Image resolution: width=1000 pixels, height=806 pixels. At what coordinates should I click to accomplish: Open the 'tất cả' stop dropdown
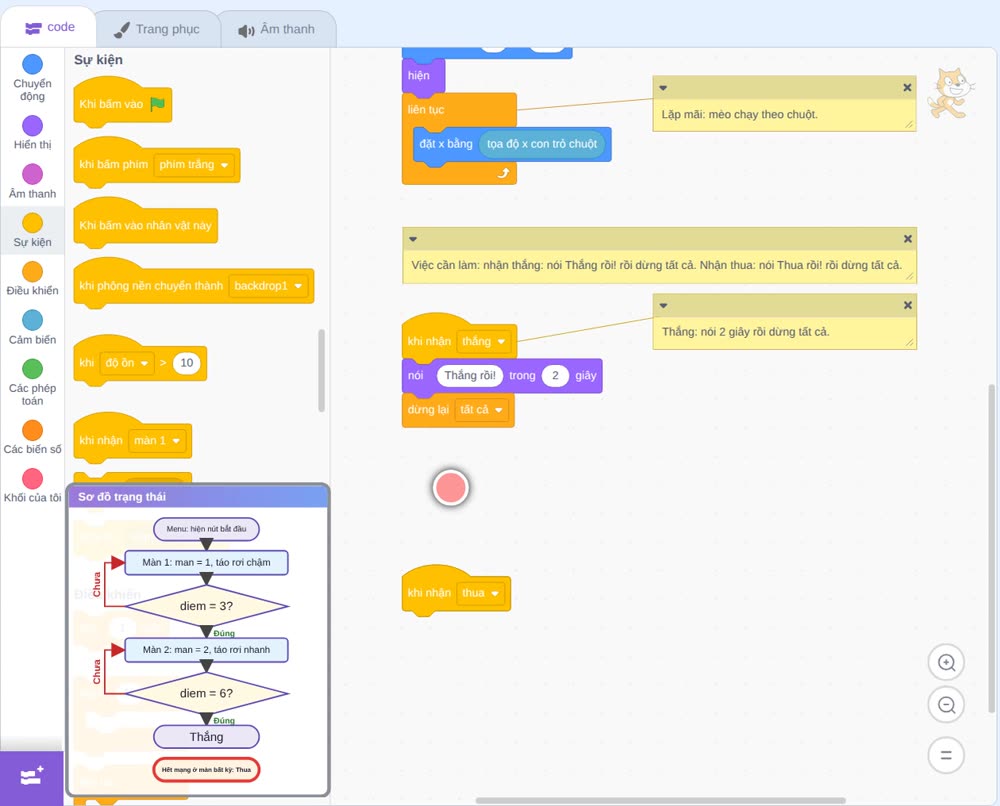point(482,409)
